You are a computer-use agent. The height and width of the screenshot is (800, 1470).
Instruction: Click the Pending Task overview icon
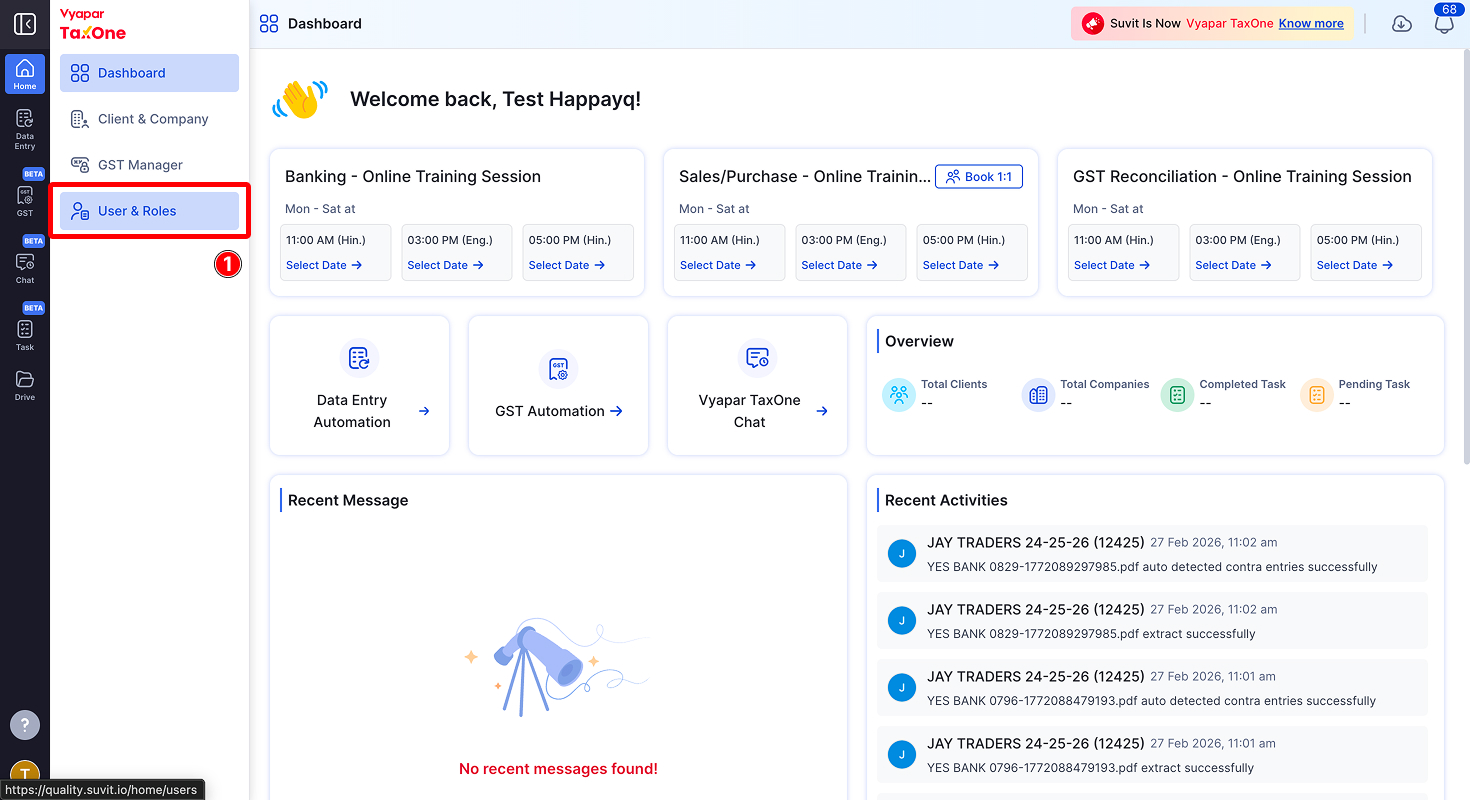click(x=1316, y=395)
